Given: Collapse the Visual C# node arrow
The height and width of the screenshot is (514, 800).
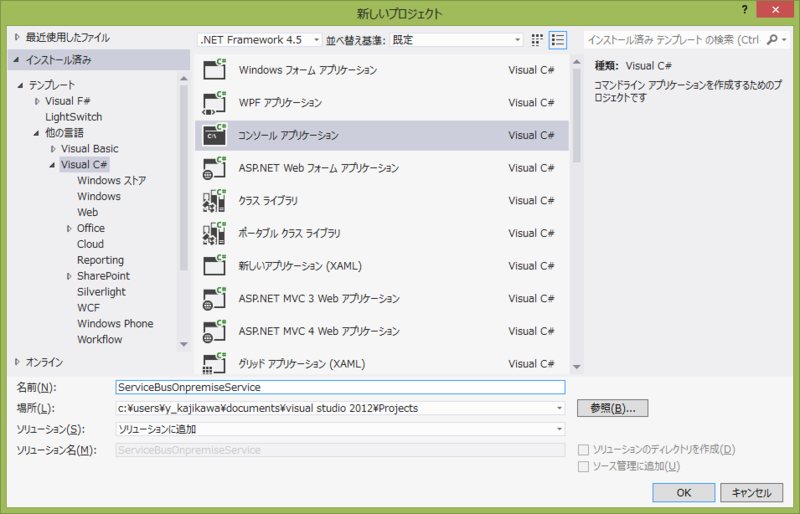Looking at the screenshot, I should [52, 165].
